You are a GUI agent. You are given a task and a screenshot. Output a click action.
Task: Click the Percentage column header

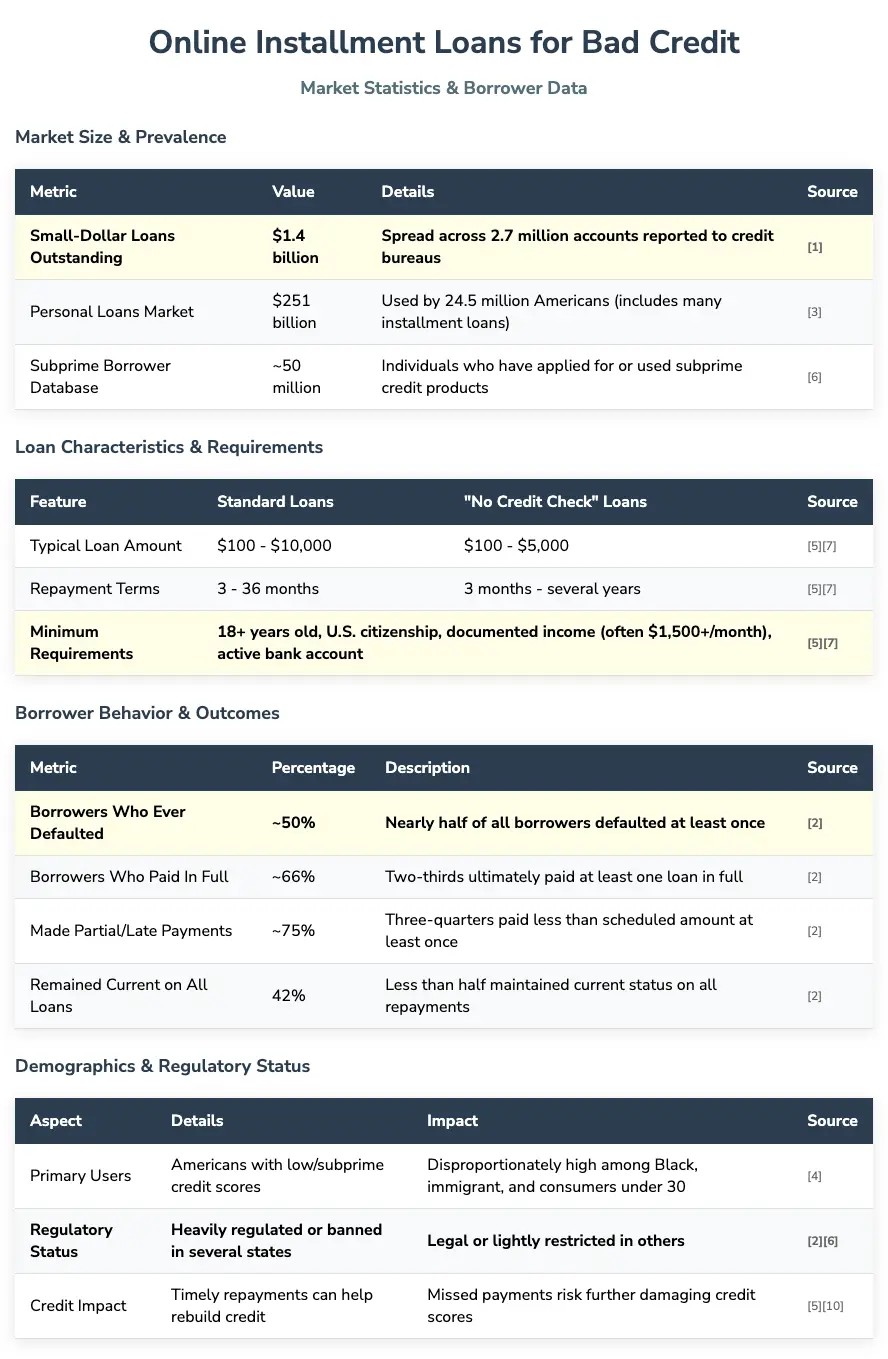[x=313, y=768]
